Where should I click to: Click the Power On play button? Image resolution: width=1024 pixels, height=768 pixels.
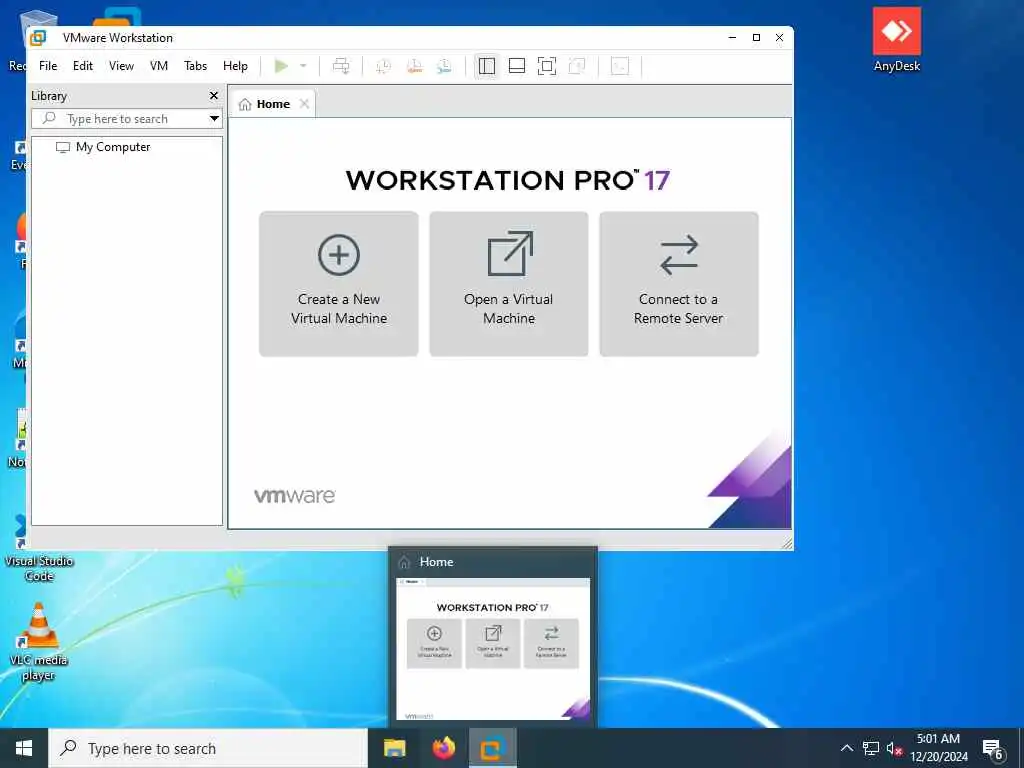pos(281,66)
